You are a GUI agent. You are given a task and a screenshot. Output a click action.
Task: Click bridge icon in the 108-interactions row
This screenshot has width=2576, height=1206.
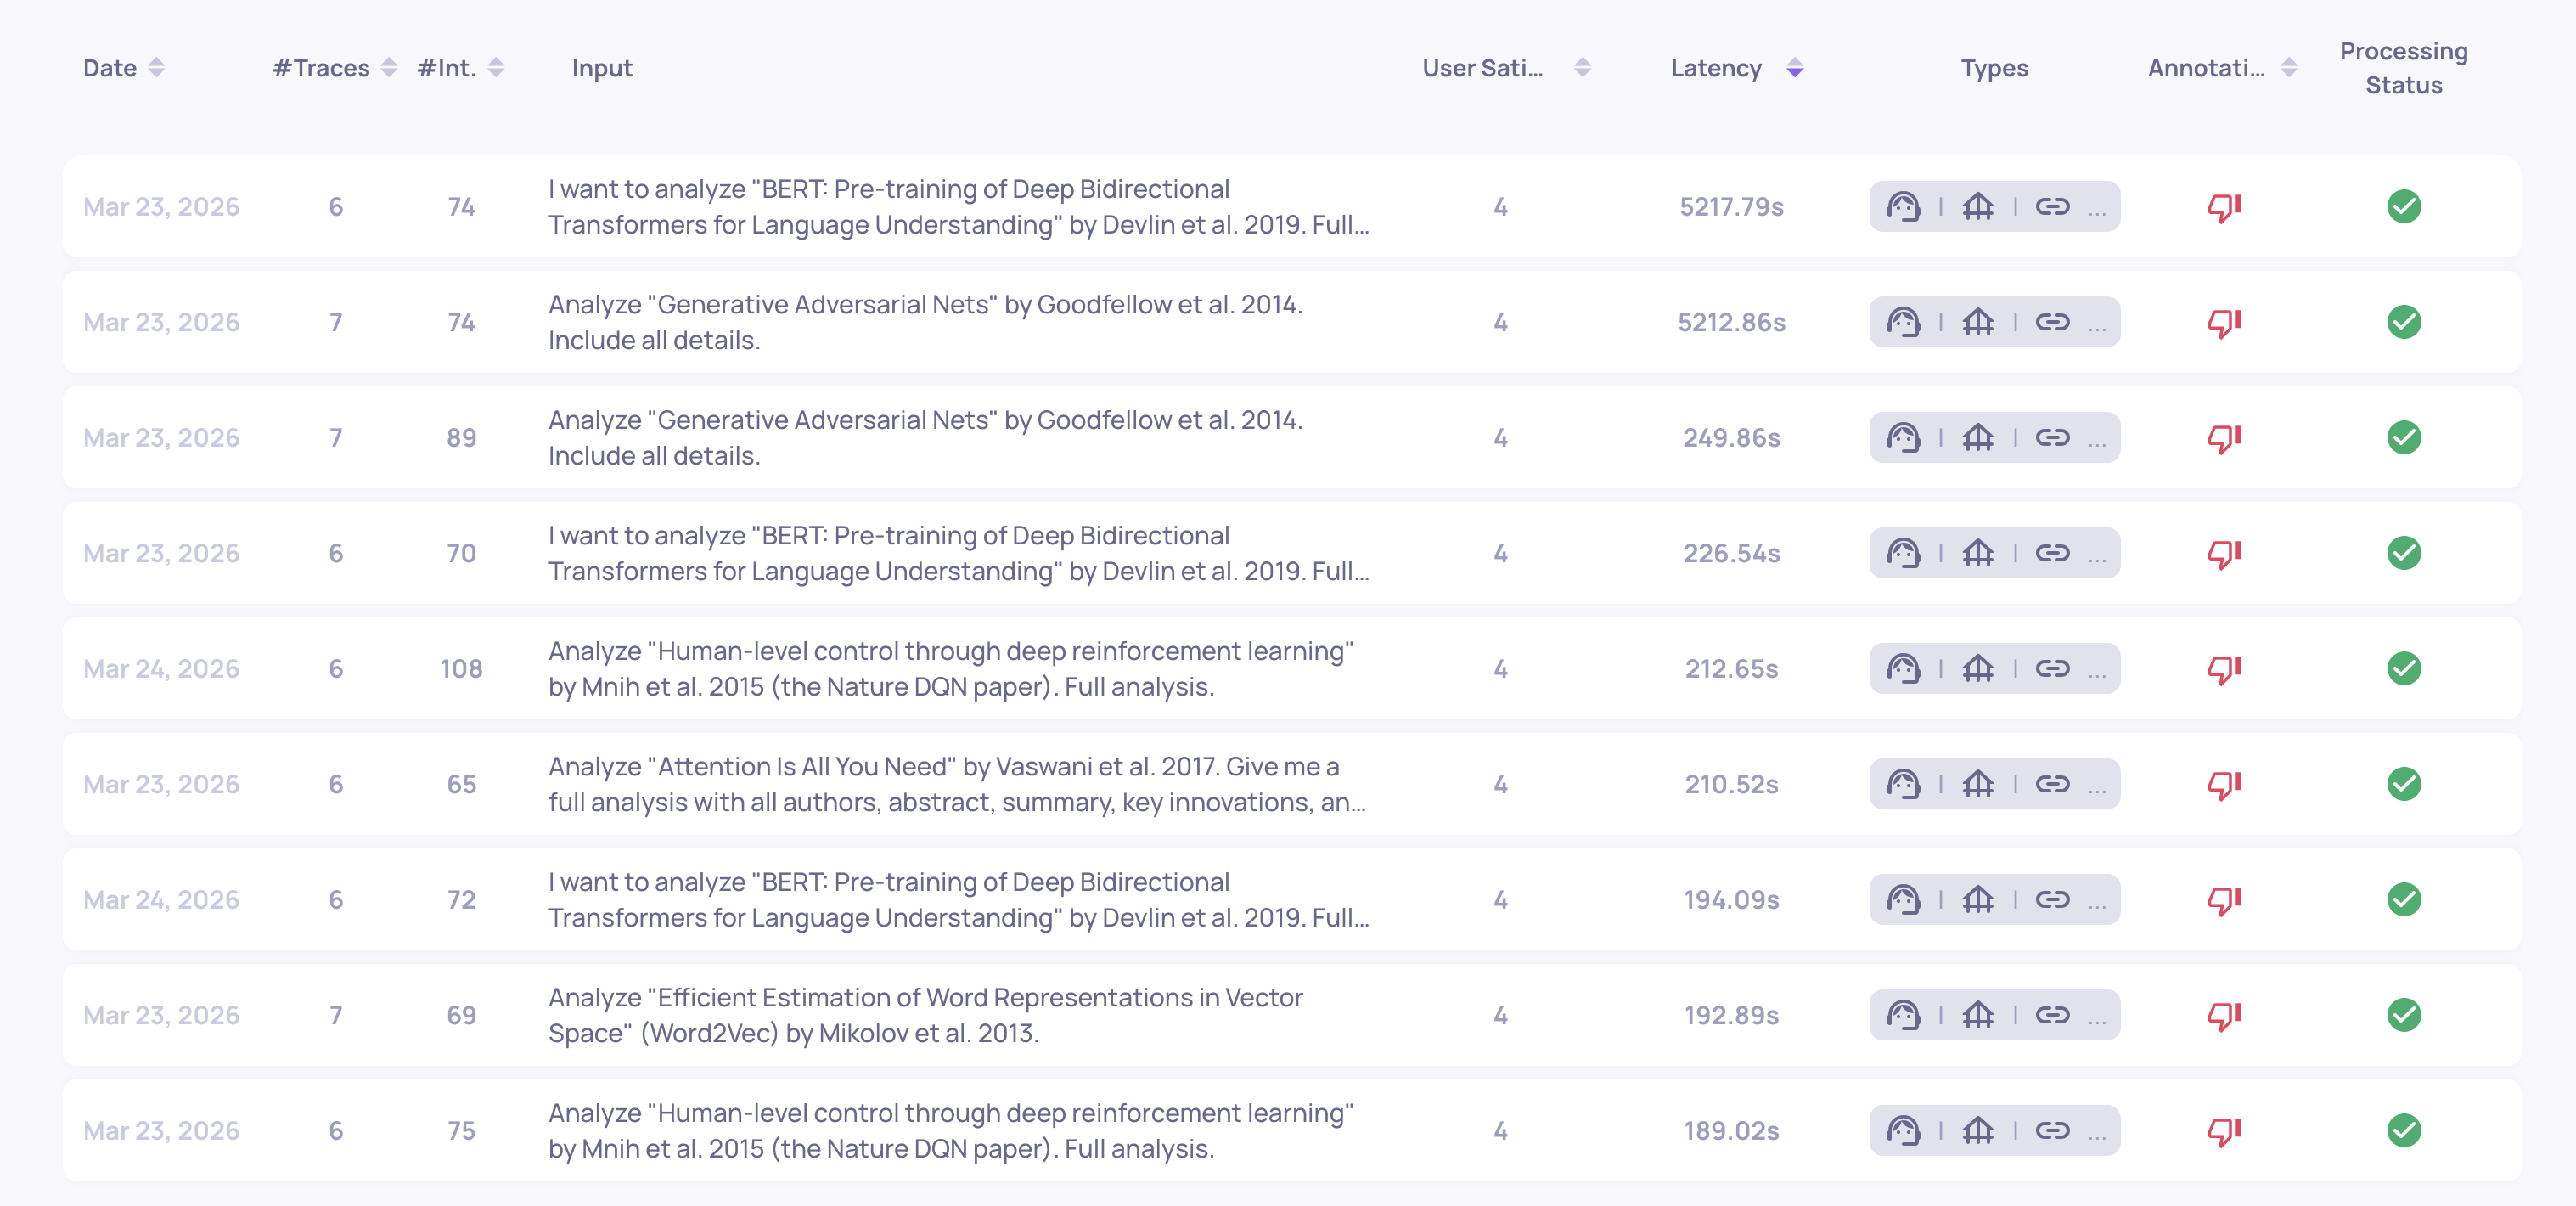1977,669
